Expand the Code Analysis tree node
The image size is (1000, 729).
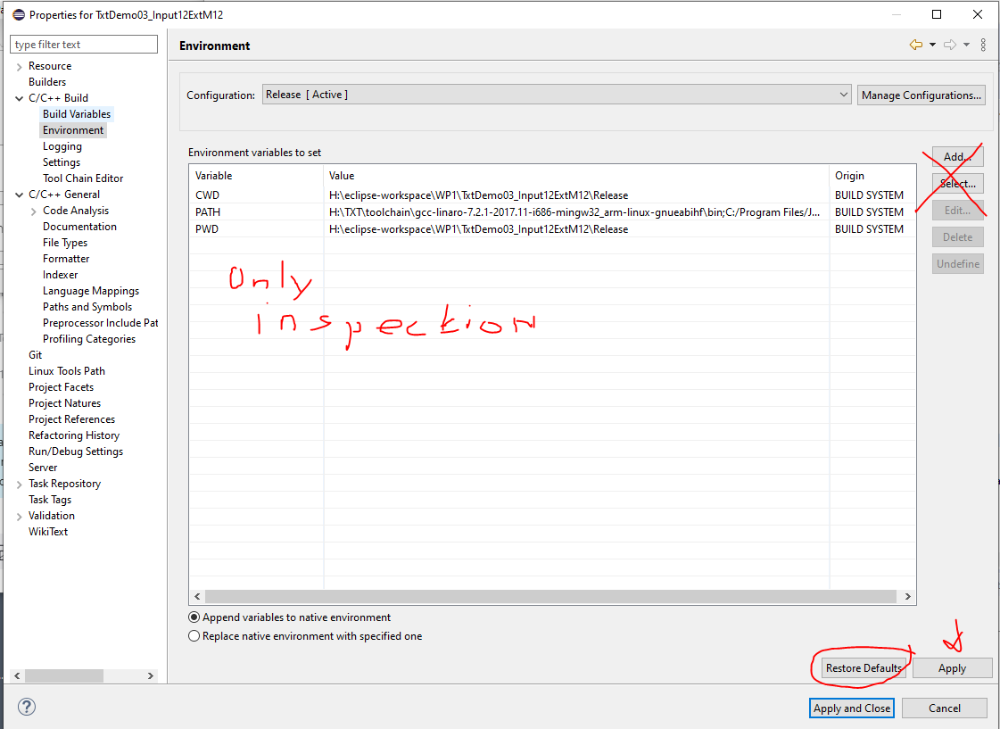[33, 211]
